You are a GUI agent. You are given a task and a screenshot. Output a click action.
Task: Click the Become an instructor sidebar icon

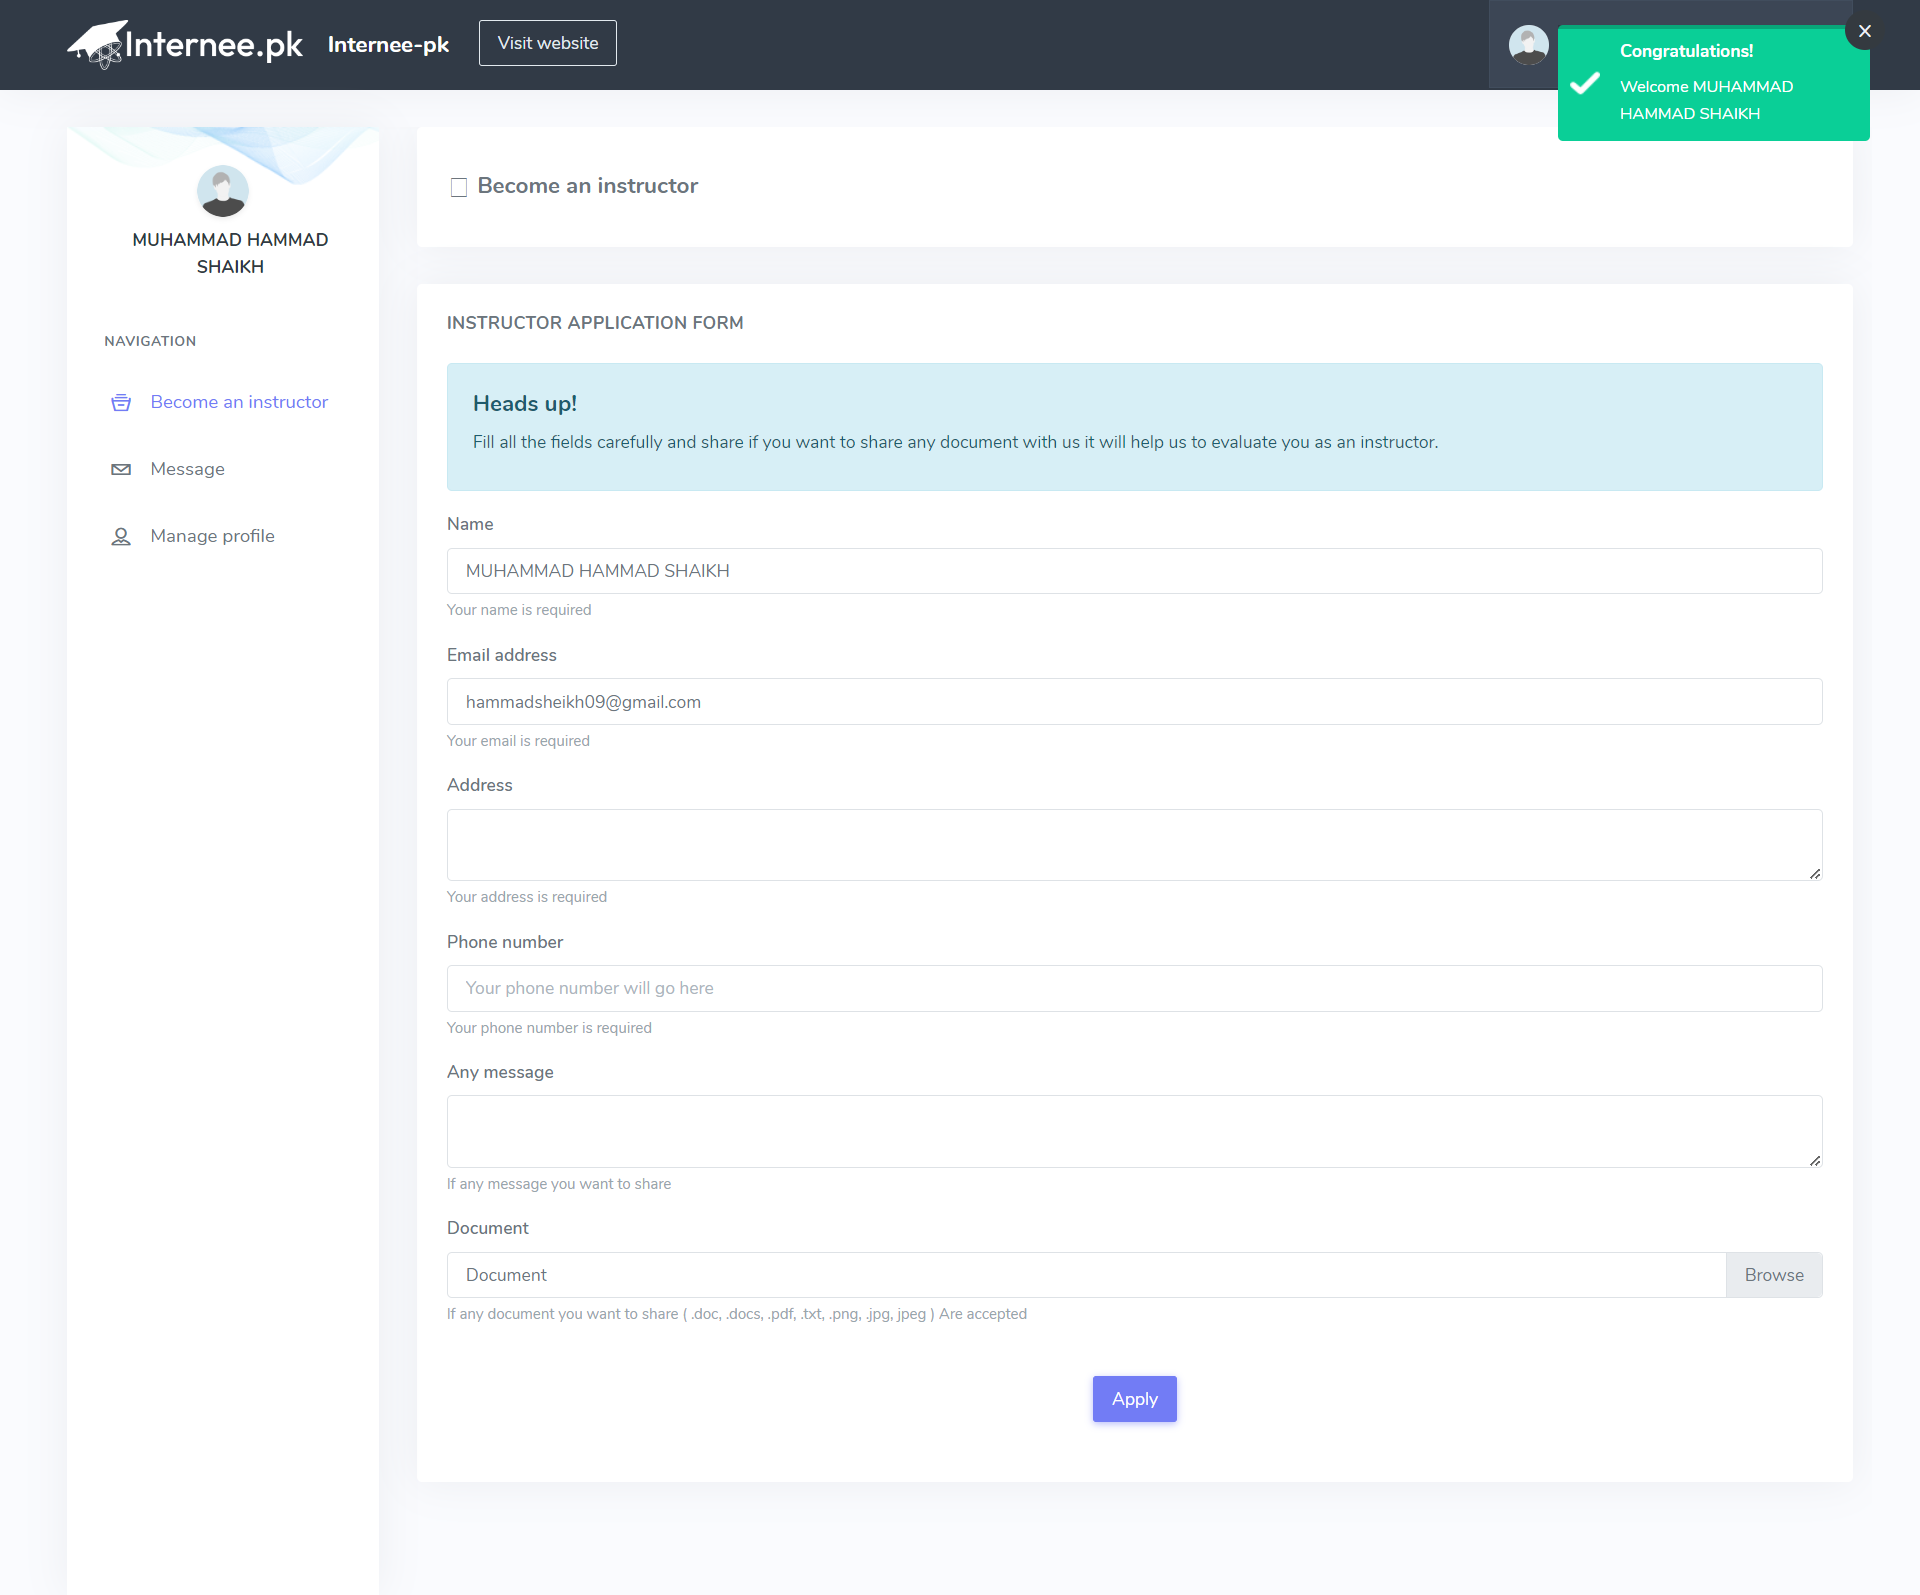121,402
